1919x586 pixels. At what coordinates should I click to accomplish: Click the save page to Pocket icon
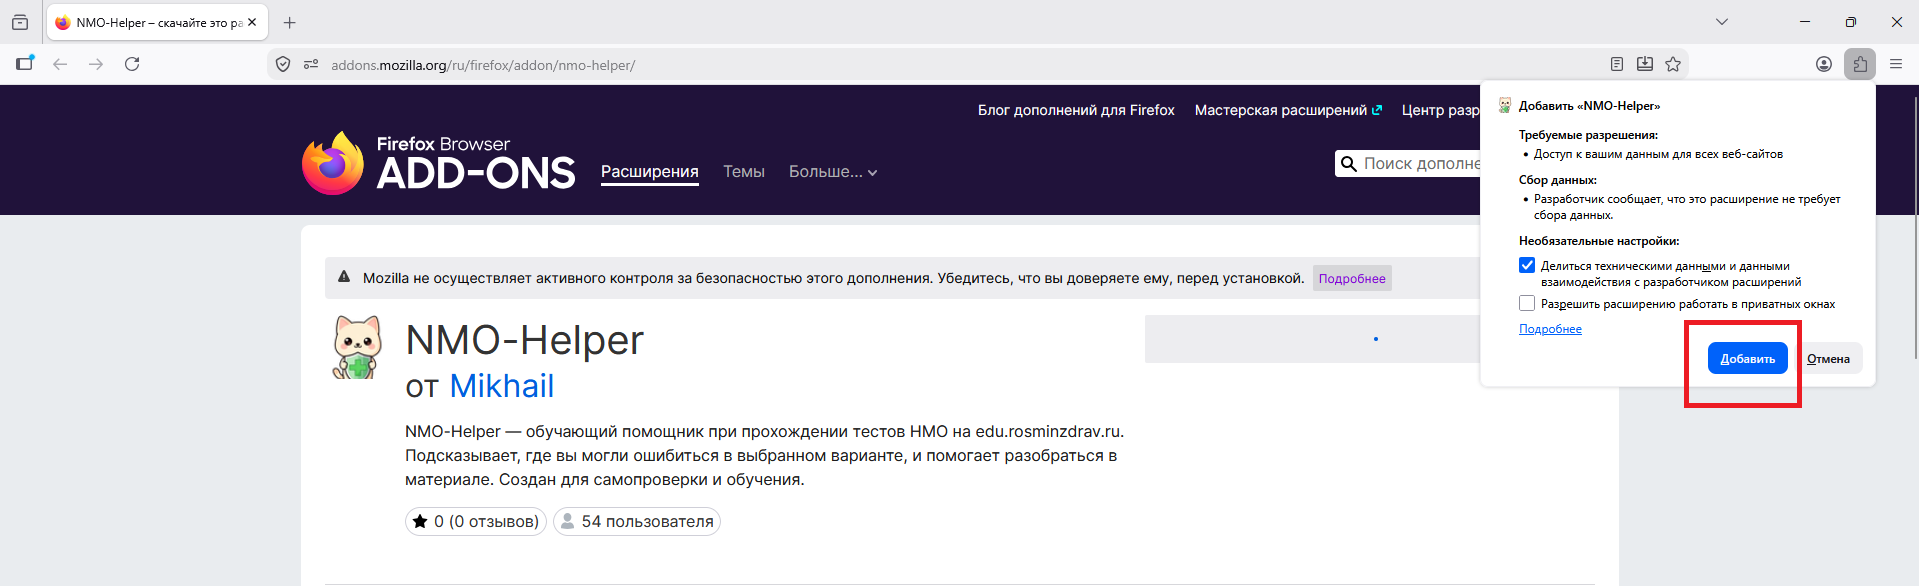tap(1645, 64)
